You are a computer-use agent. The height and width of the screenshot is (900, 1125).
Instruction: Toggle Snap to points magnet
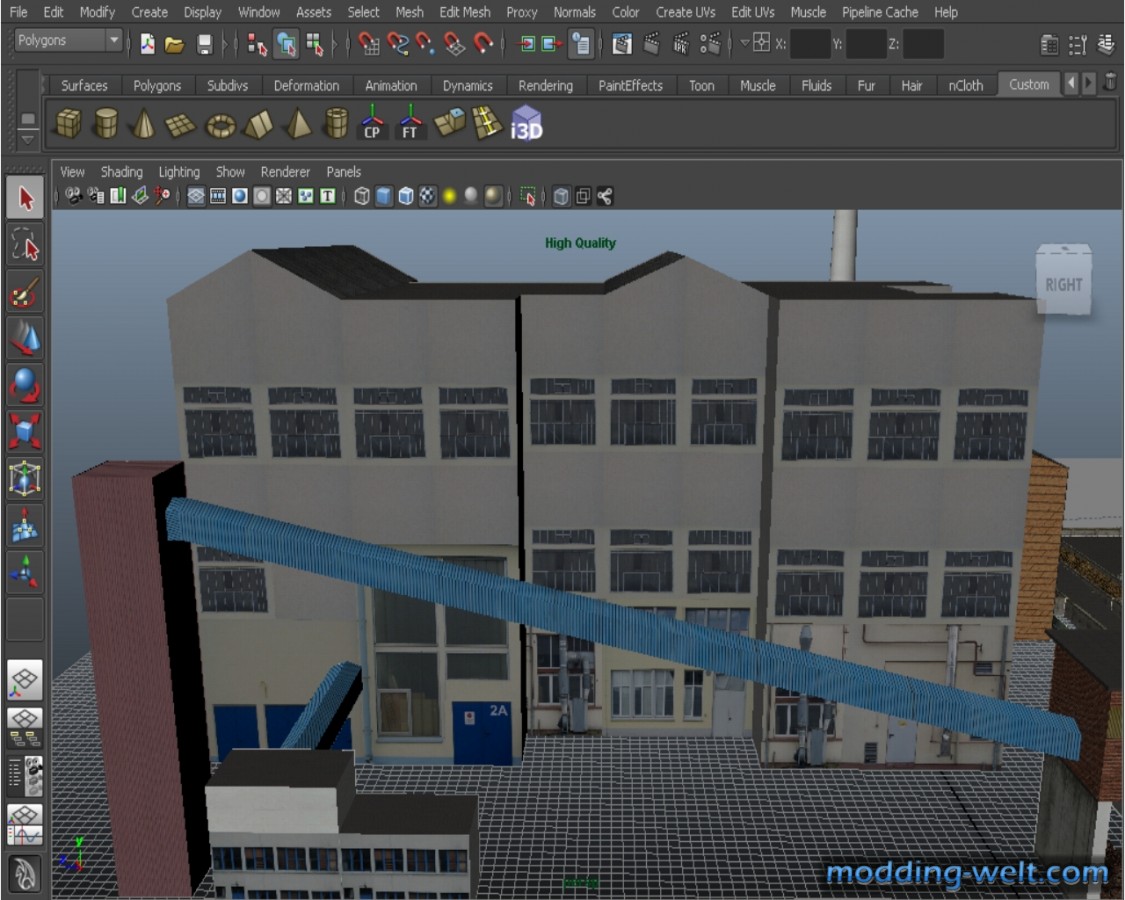coord(425,44)
